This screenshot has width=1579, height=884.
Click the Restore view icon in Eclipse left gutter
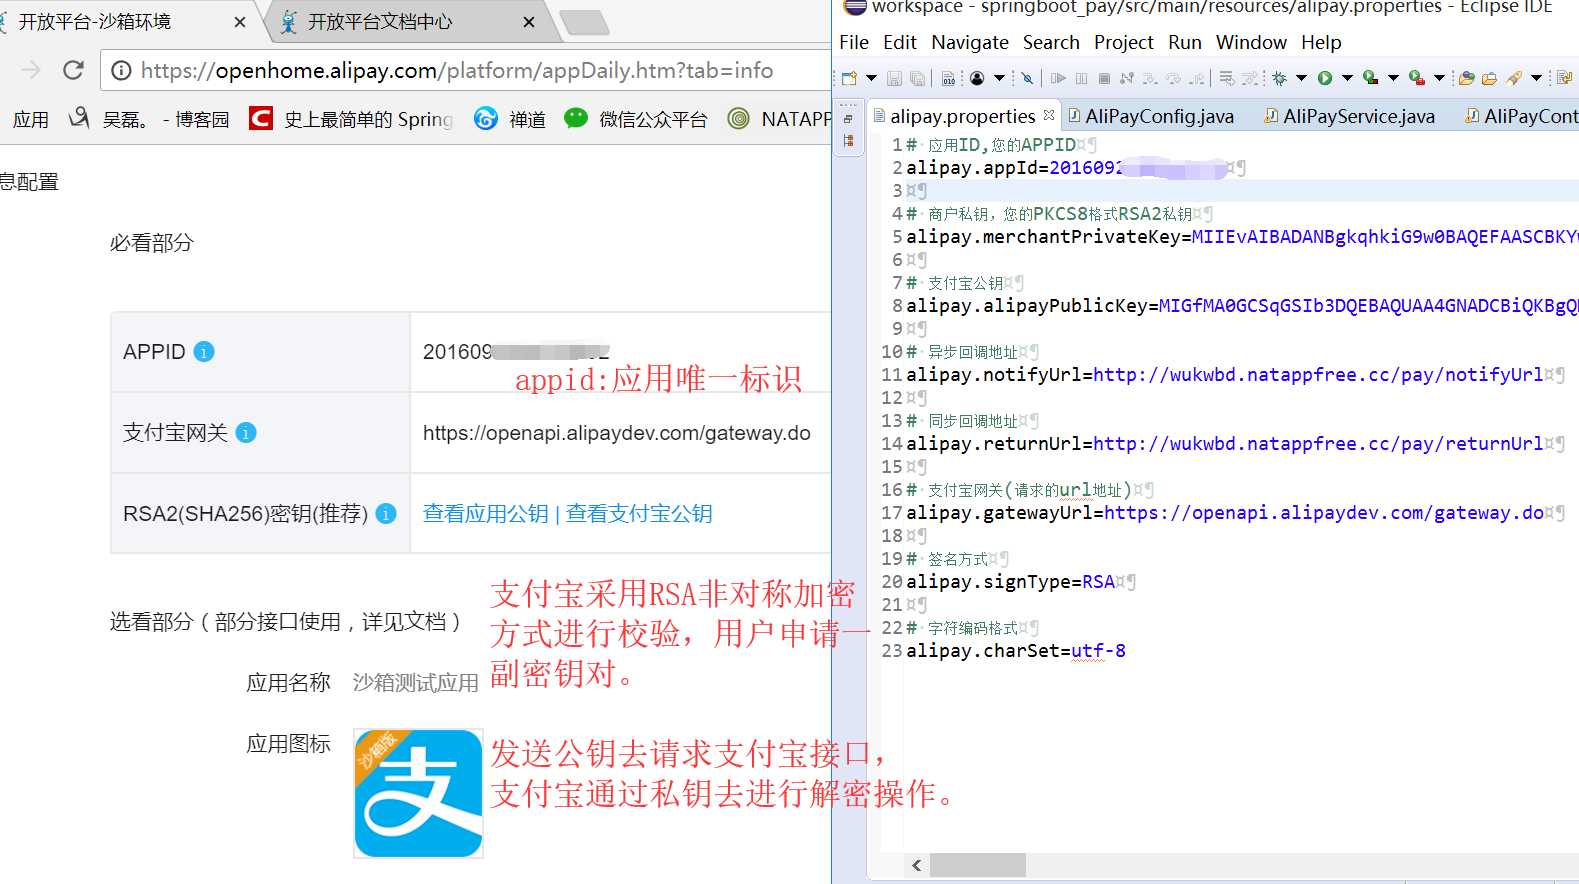click(848, 119)
